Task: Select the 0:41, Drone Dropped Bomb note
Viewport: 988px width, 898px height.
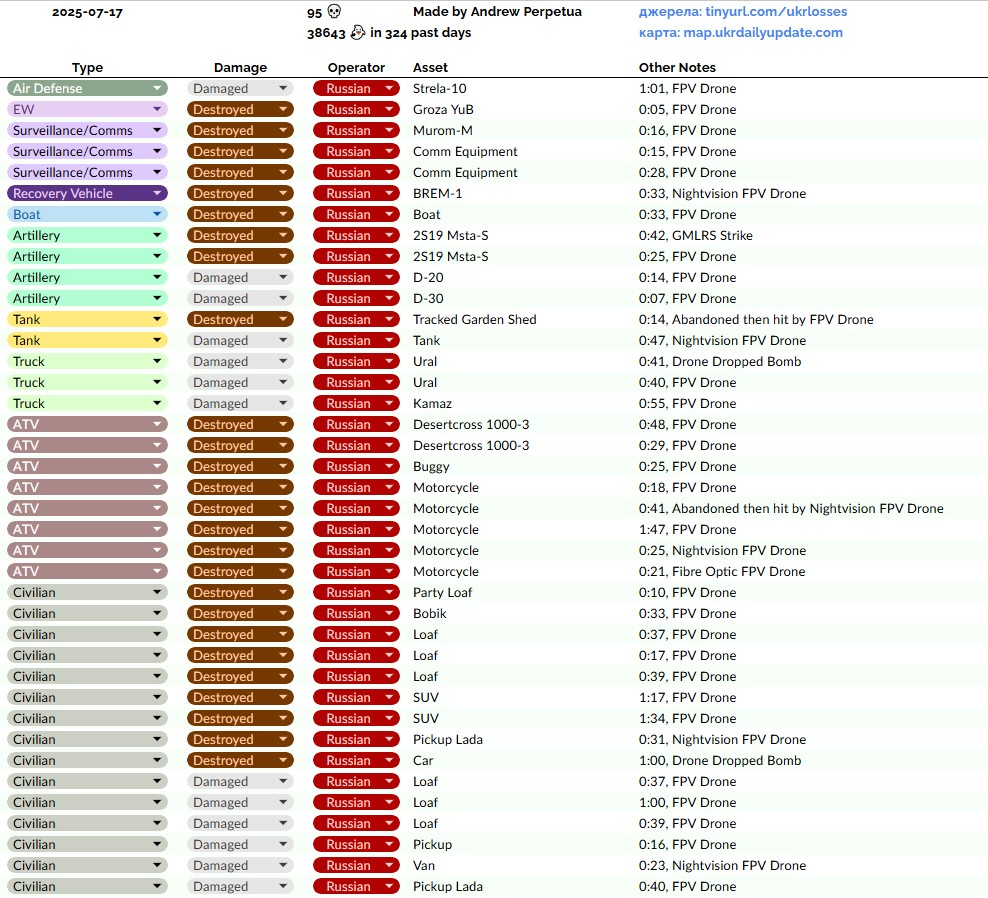Action: click(x=720, y=361)
